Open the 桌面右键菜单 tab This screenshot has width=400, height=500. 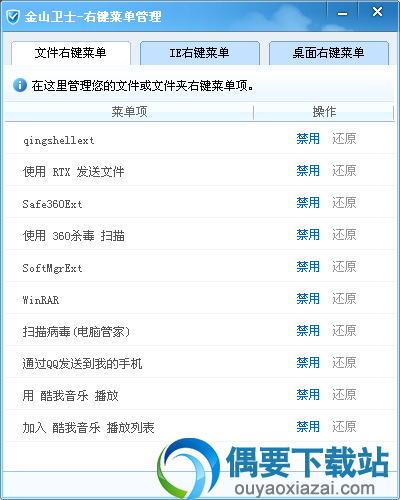pos(329,53)
